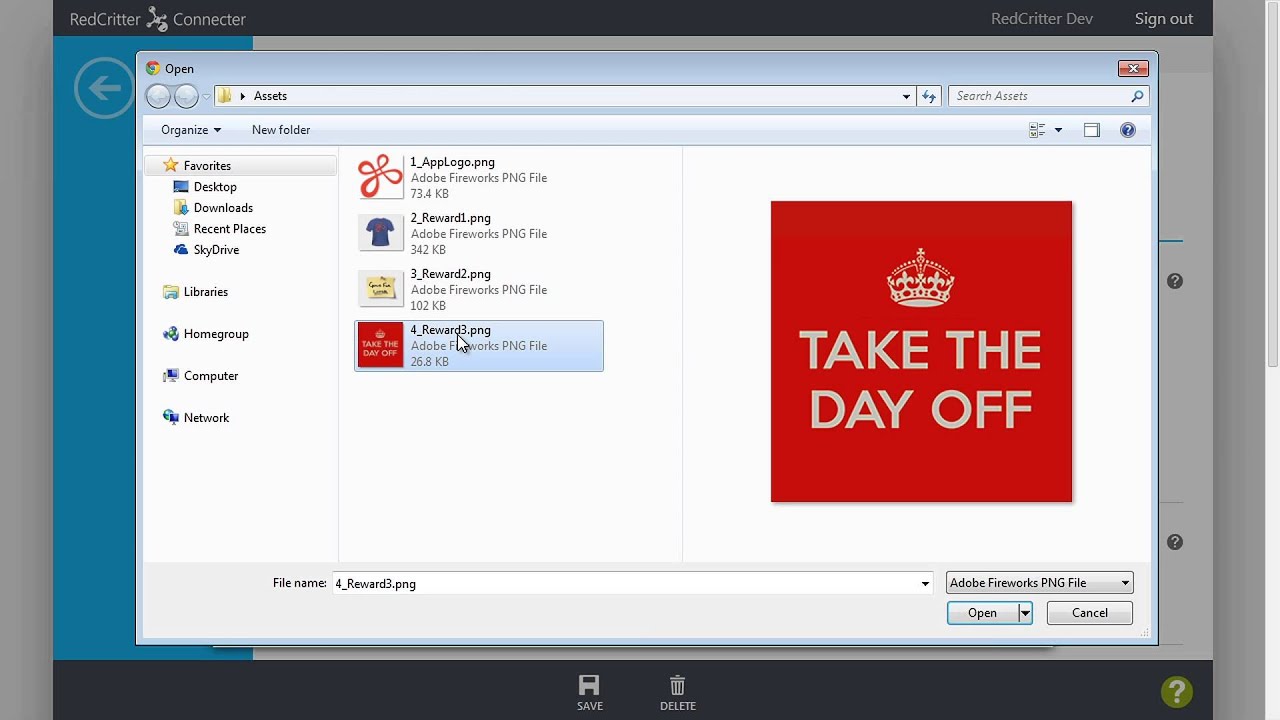Screen dimensions: 1280x720
Task: Select Desktop in Favorites
Action: [x=215, y=187]
